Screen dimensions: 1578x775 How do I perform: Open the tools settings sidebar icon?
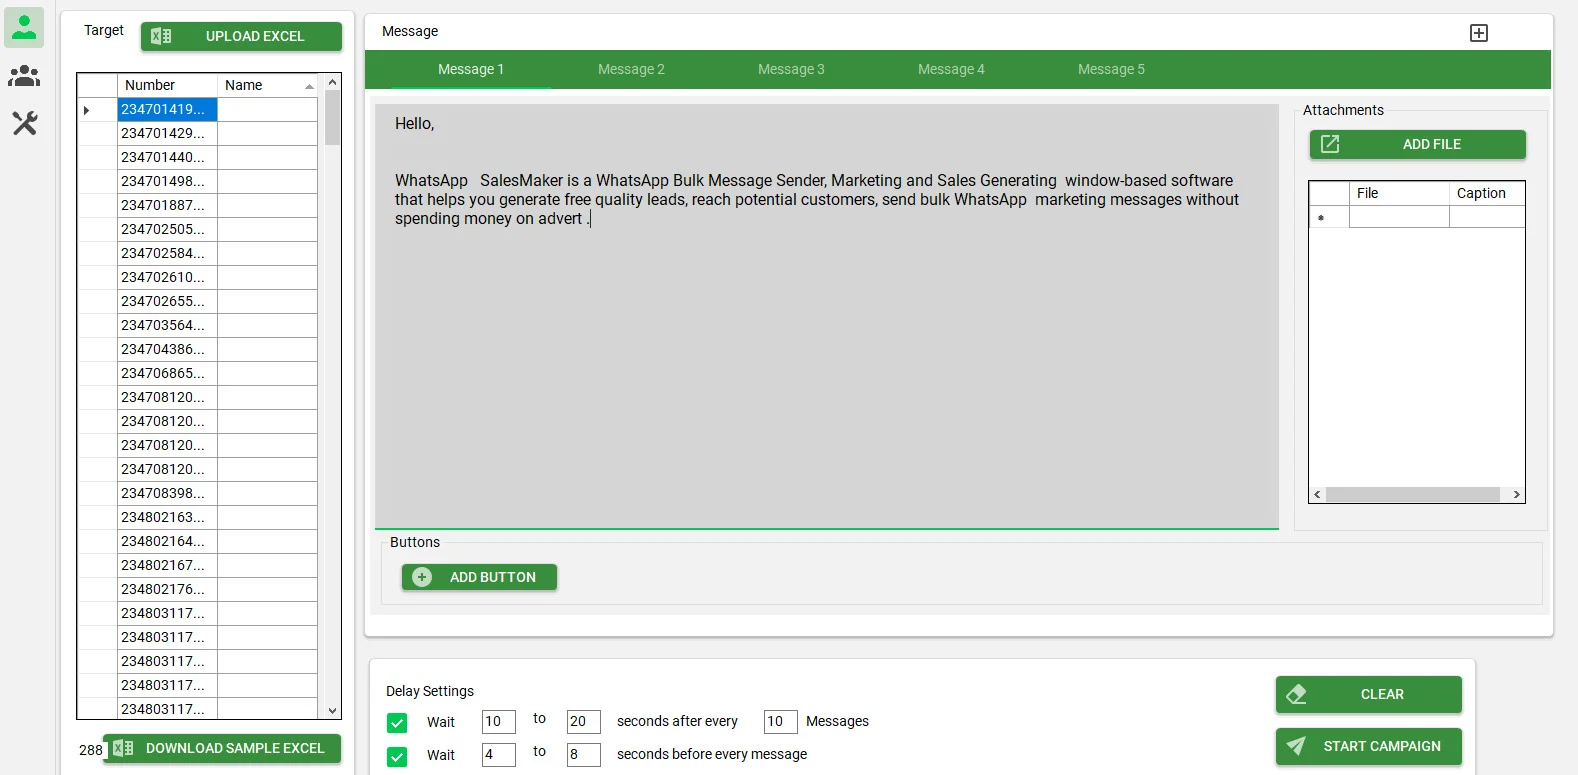[x=24, y=123]
